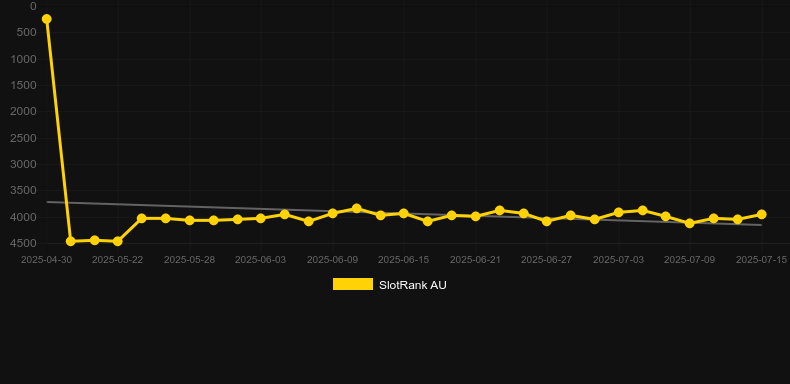The width and height of the screenshot is (790, 384).
Task: Click the 2025-07-15 x-axis date label
Action: point(761,260)
